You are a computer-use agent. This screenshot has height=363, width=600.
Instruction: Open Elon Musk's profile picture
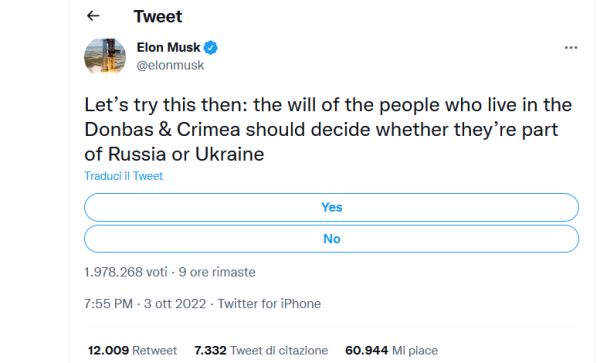point(105,57)
